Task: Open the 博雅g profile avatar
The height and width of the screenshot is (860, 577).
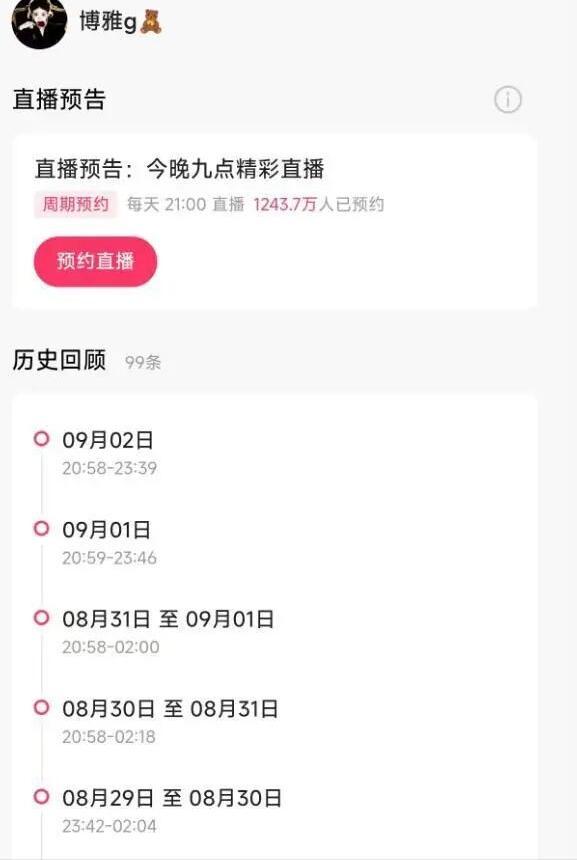Action: [39, 22]
